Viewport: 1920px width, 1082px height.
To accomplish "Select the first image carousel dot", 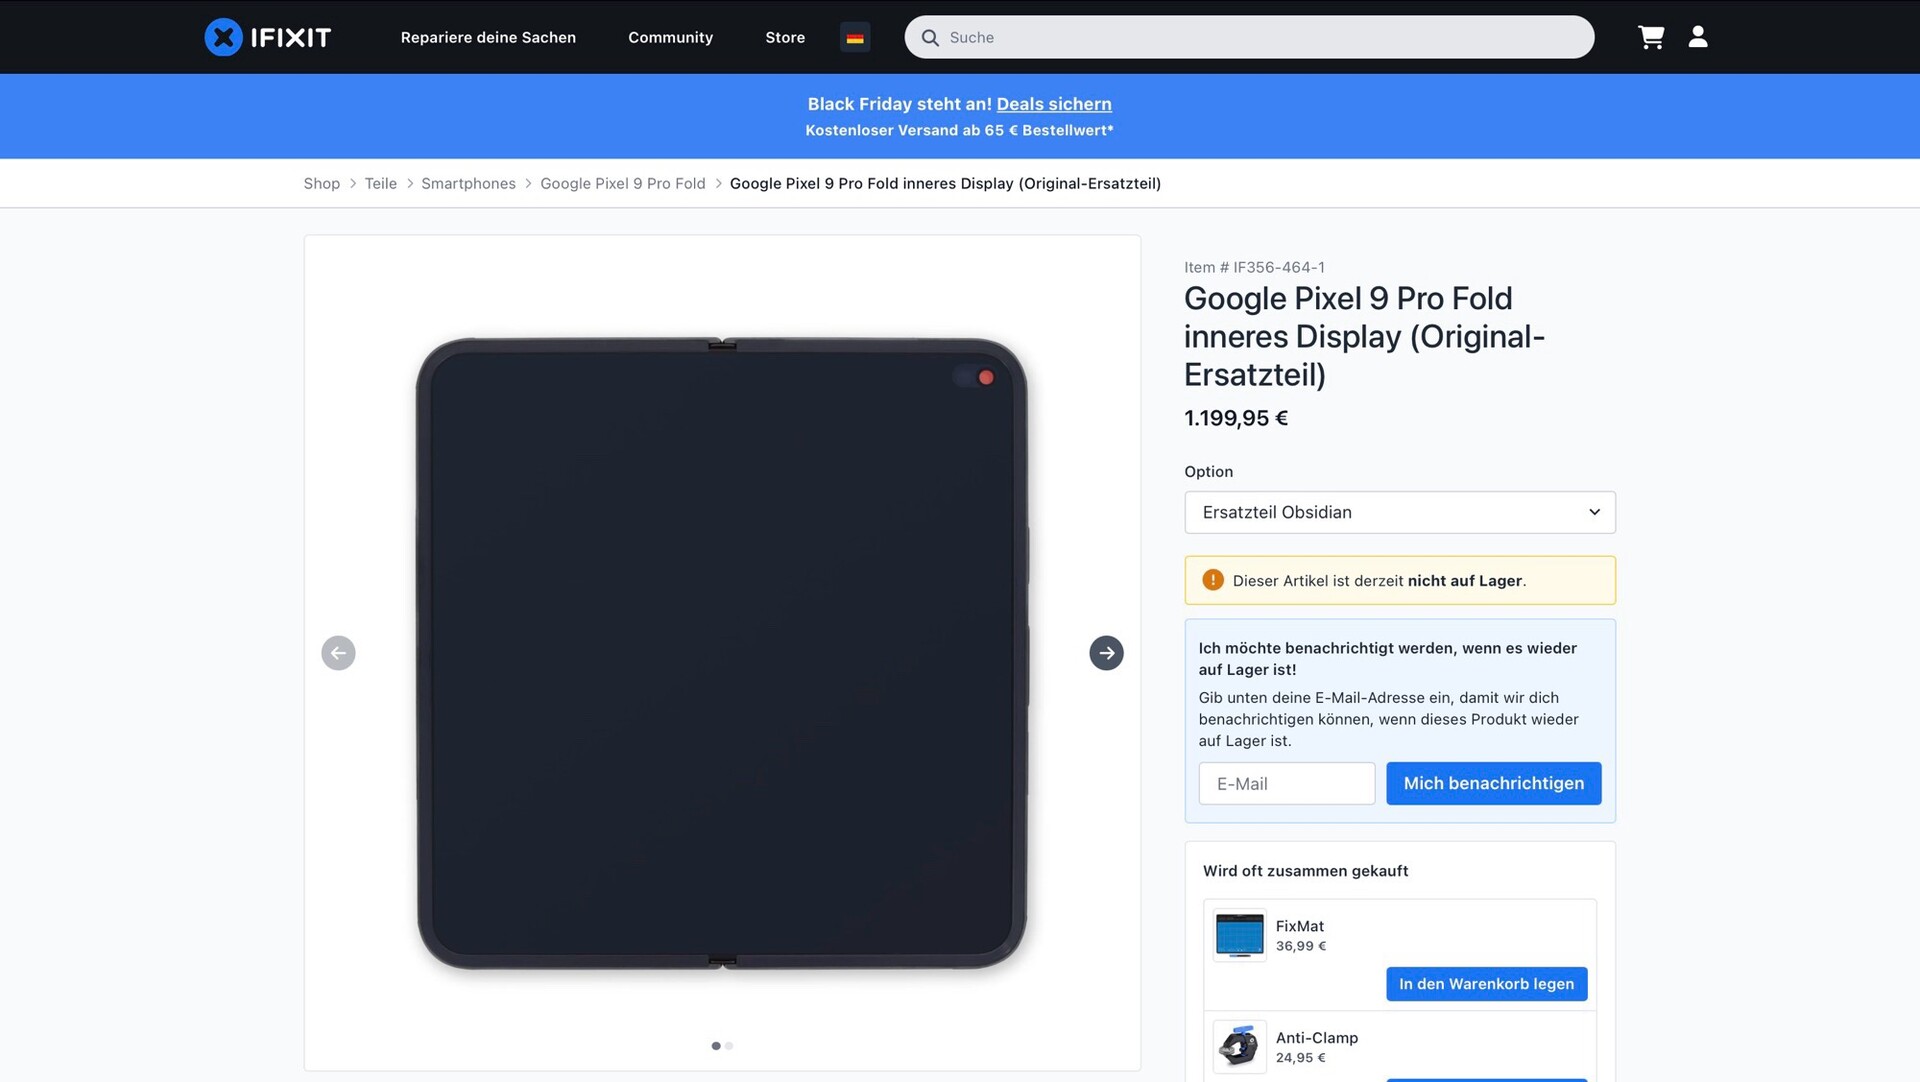I will click(x=716, y=1046).
